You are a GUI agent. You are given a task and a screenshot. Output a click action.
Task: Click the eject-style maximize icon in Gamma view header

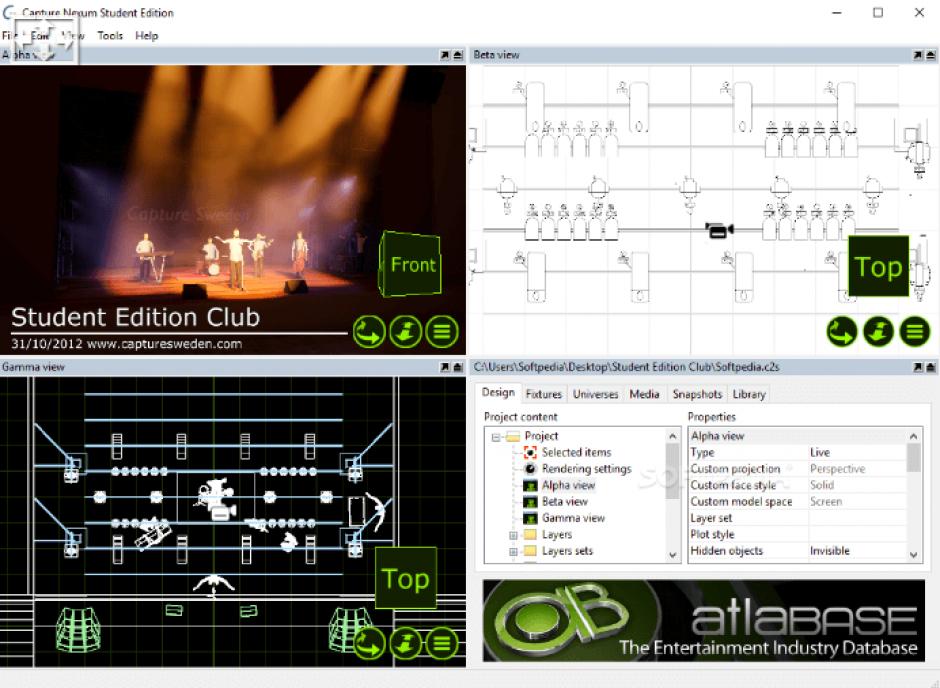point(458,367)
